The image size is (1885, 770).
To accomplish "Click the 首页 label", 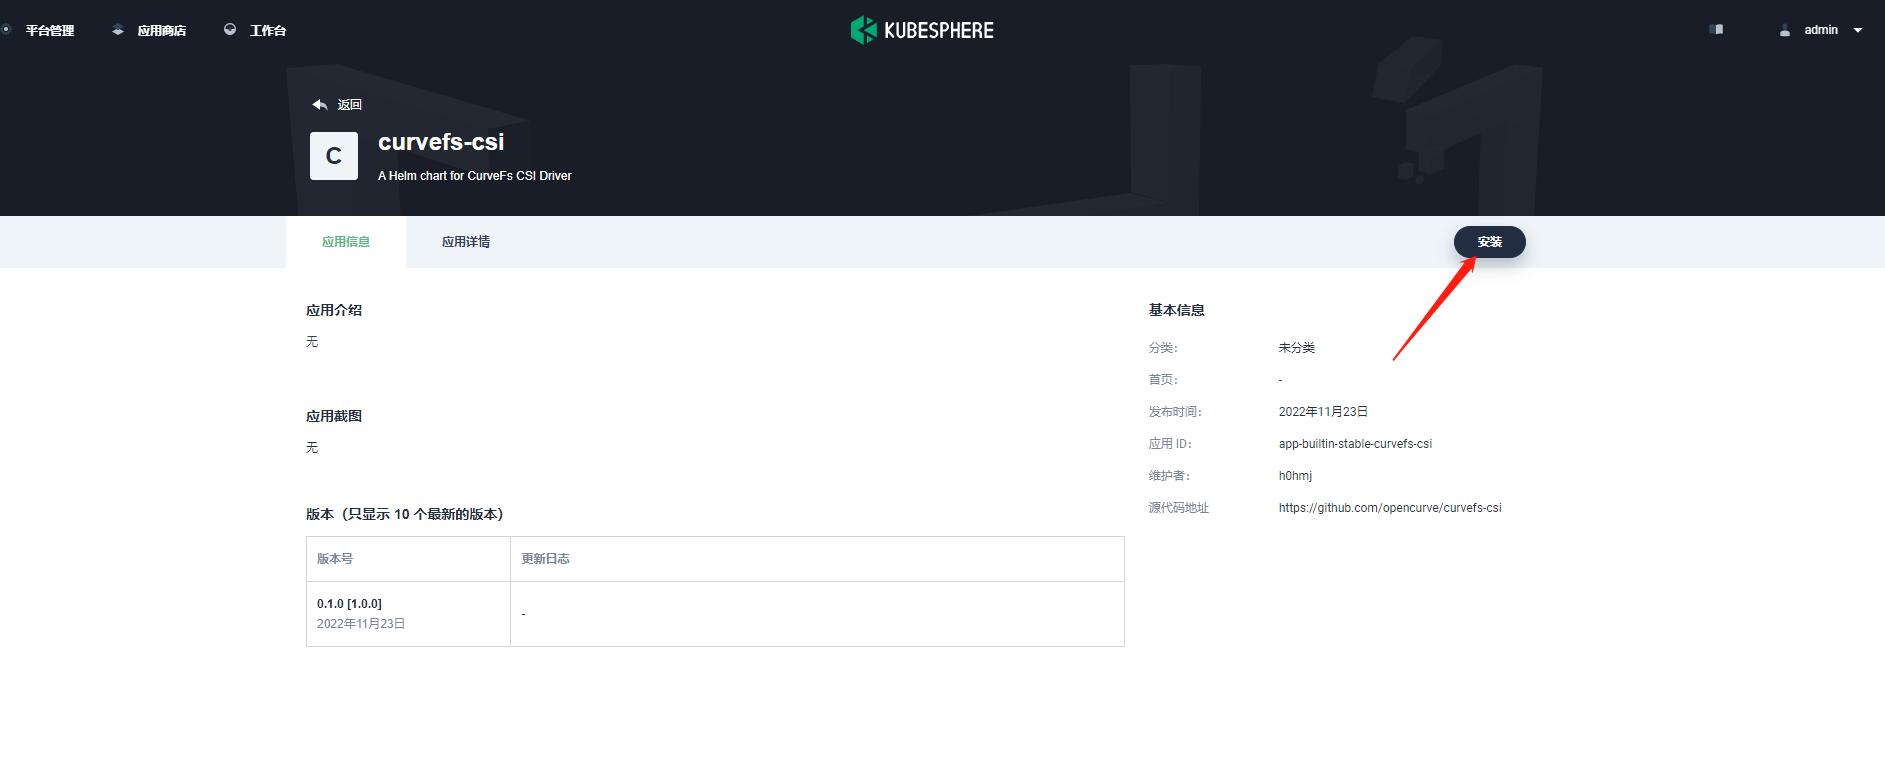I will tap(1163, 380).
